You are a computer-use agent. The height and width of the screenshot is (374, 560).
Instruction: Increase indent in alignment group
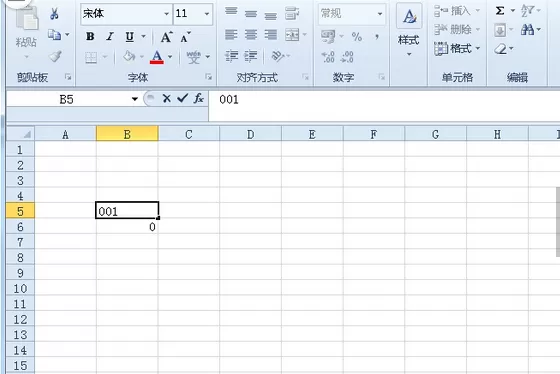click(x=251, y=56)
